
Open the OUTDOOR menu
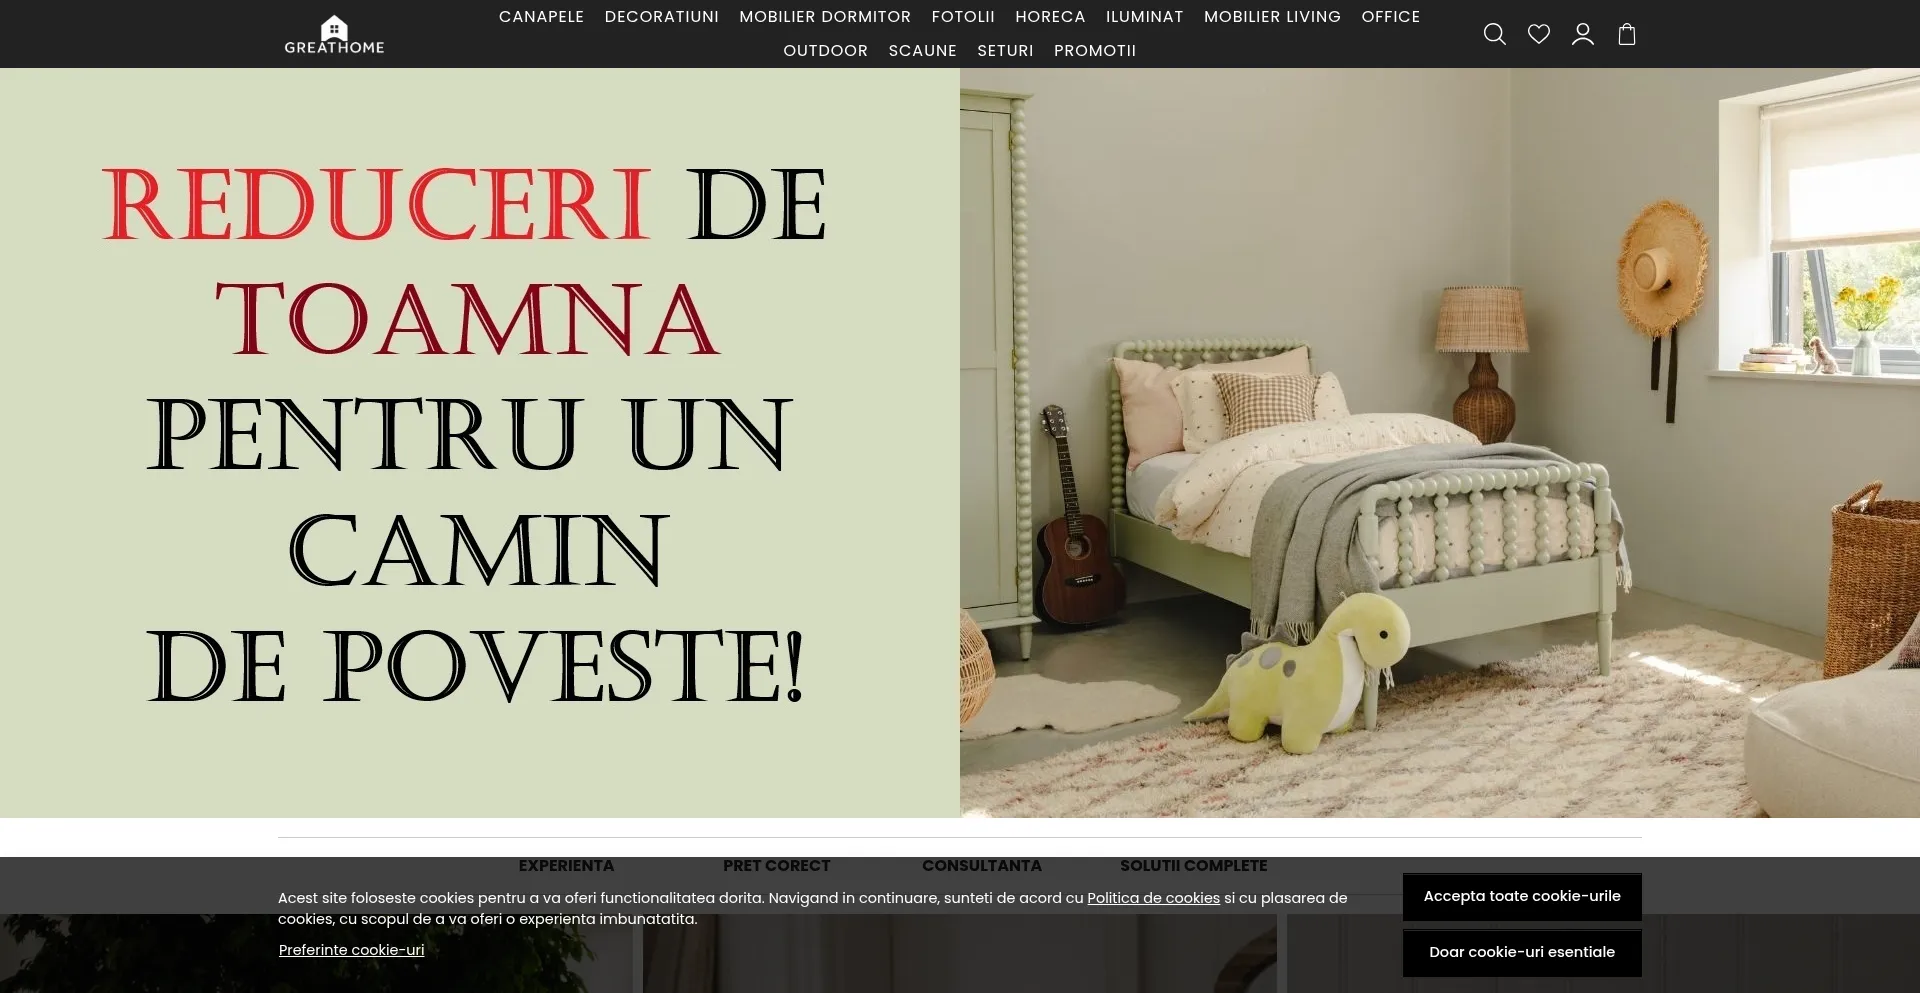click(825, 51)
